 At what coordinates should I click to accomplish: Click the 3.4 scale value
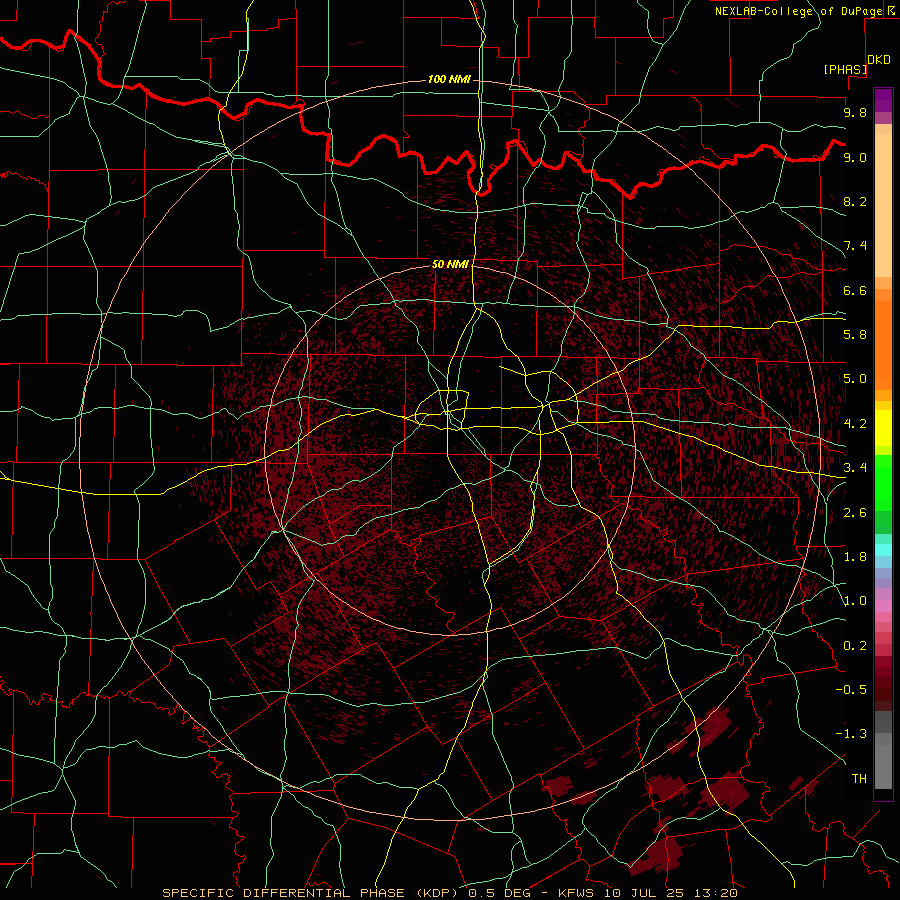855,468
